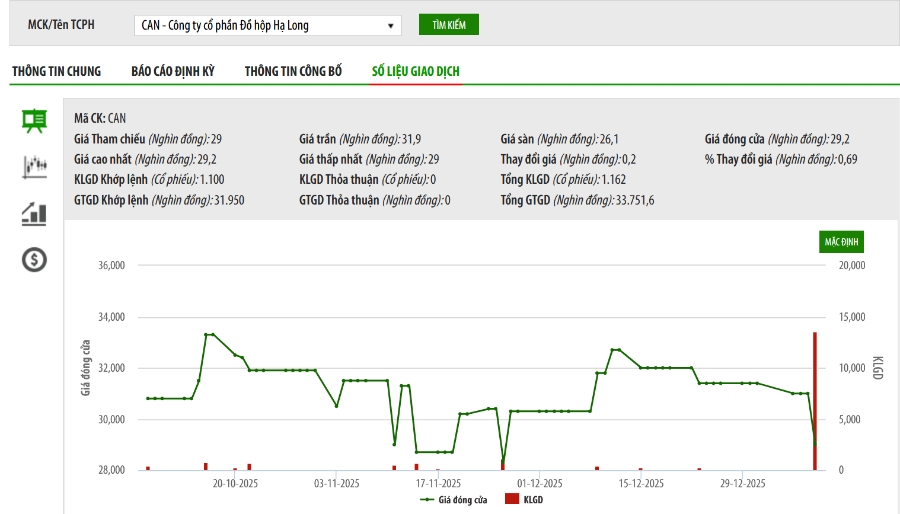Go to the THÔNG TIN CÔNG BỐ tab
This screenshot has width=900, height=514.
click(293, 71)
